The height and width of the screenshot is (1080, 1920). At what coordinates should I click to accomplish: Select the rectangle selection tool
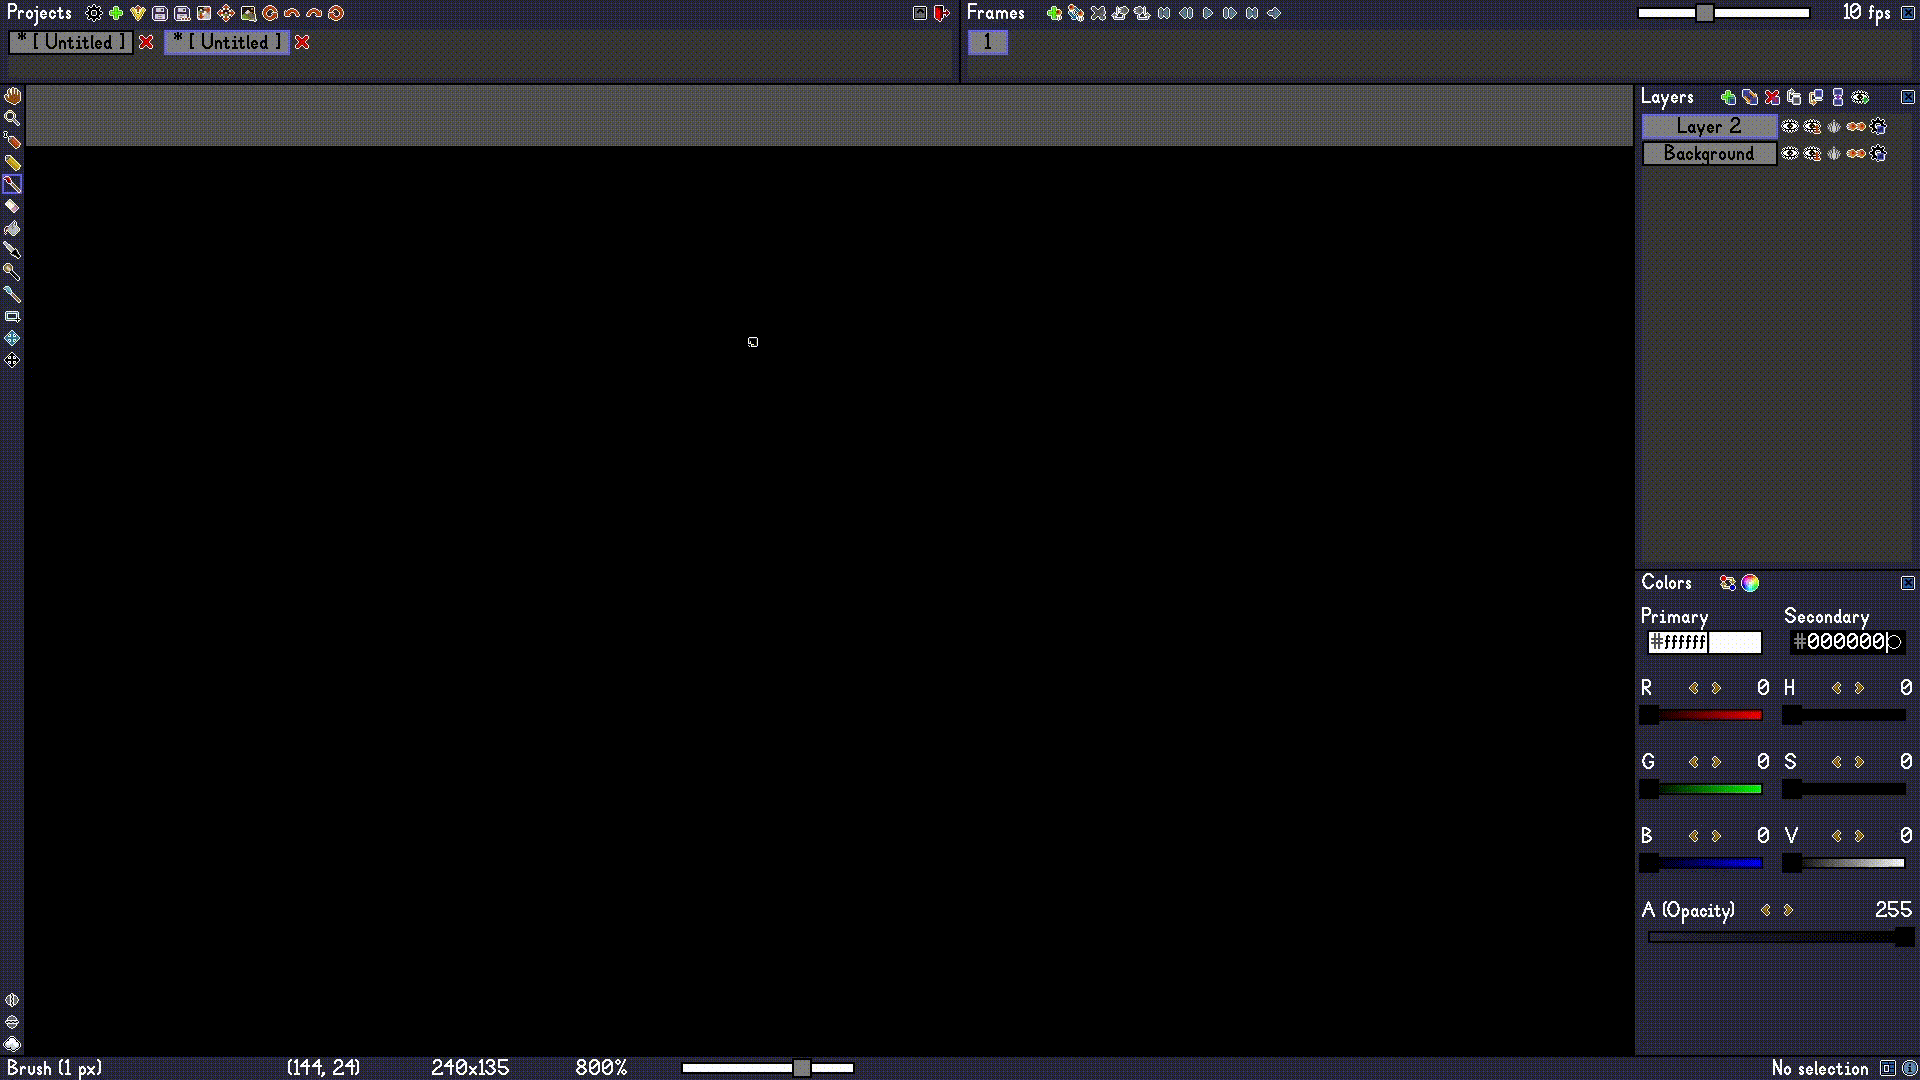pyautogui.click(x=12, y=316)
